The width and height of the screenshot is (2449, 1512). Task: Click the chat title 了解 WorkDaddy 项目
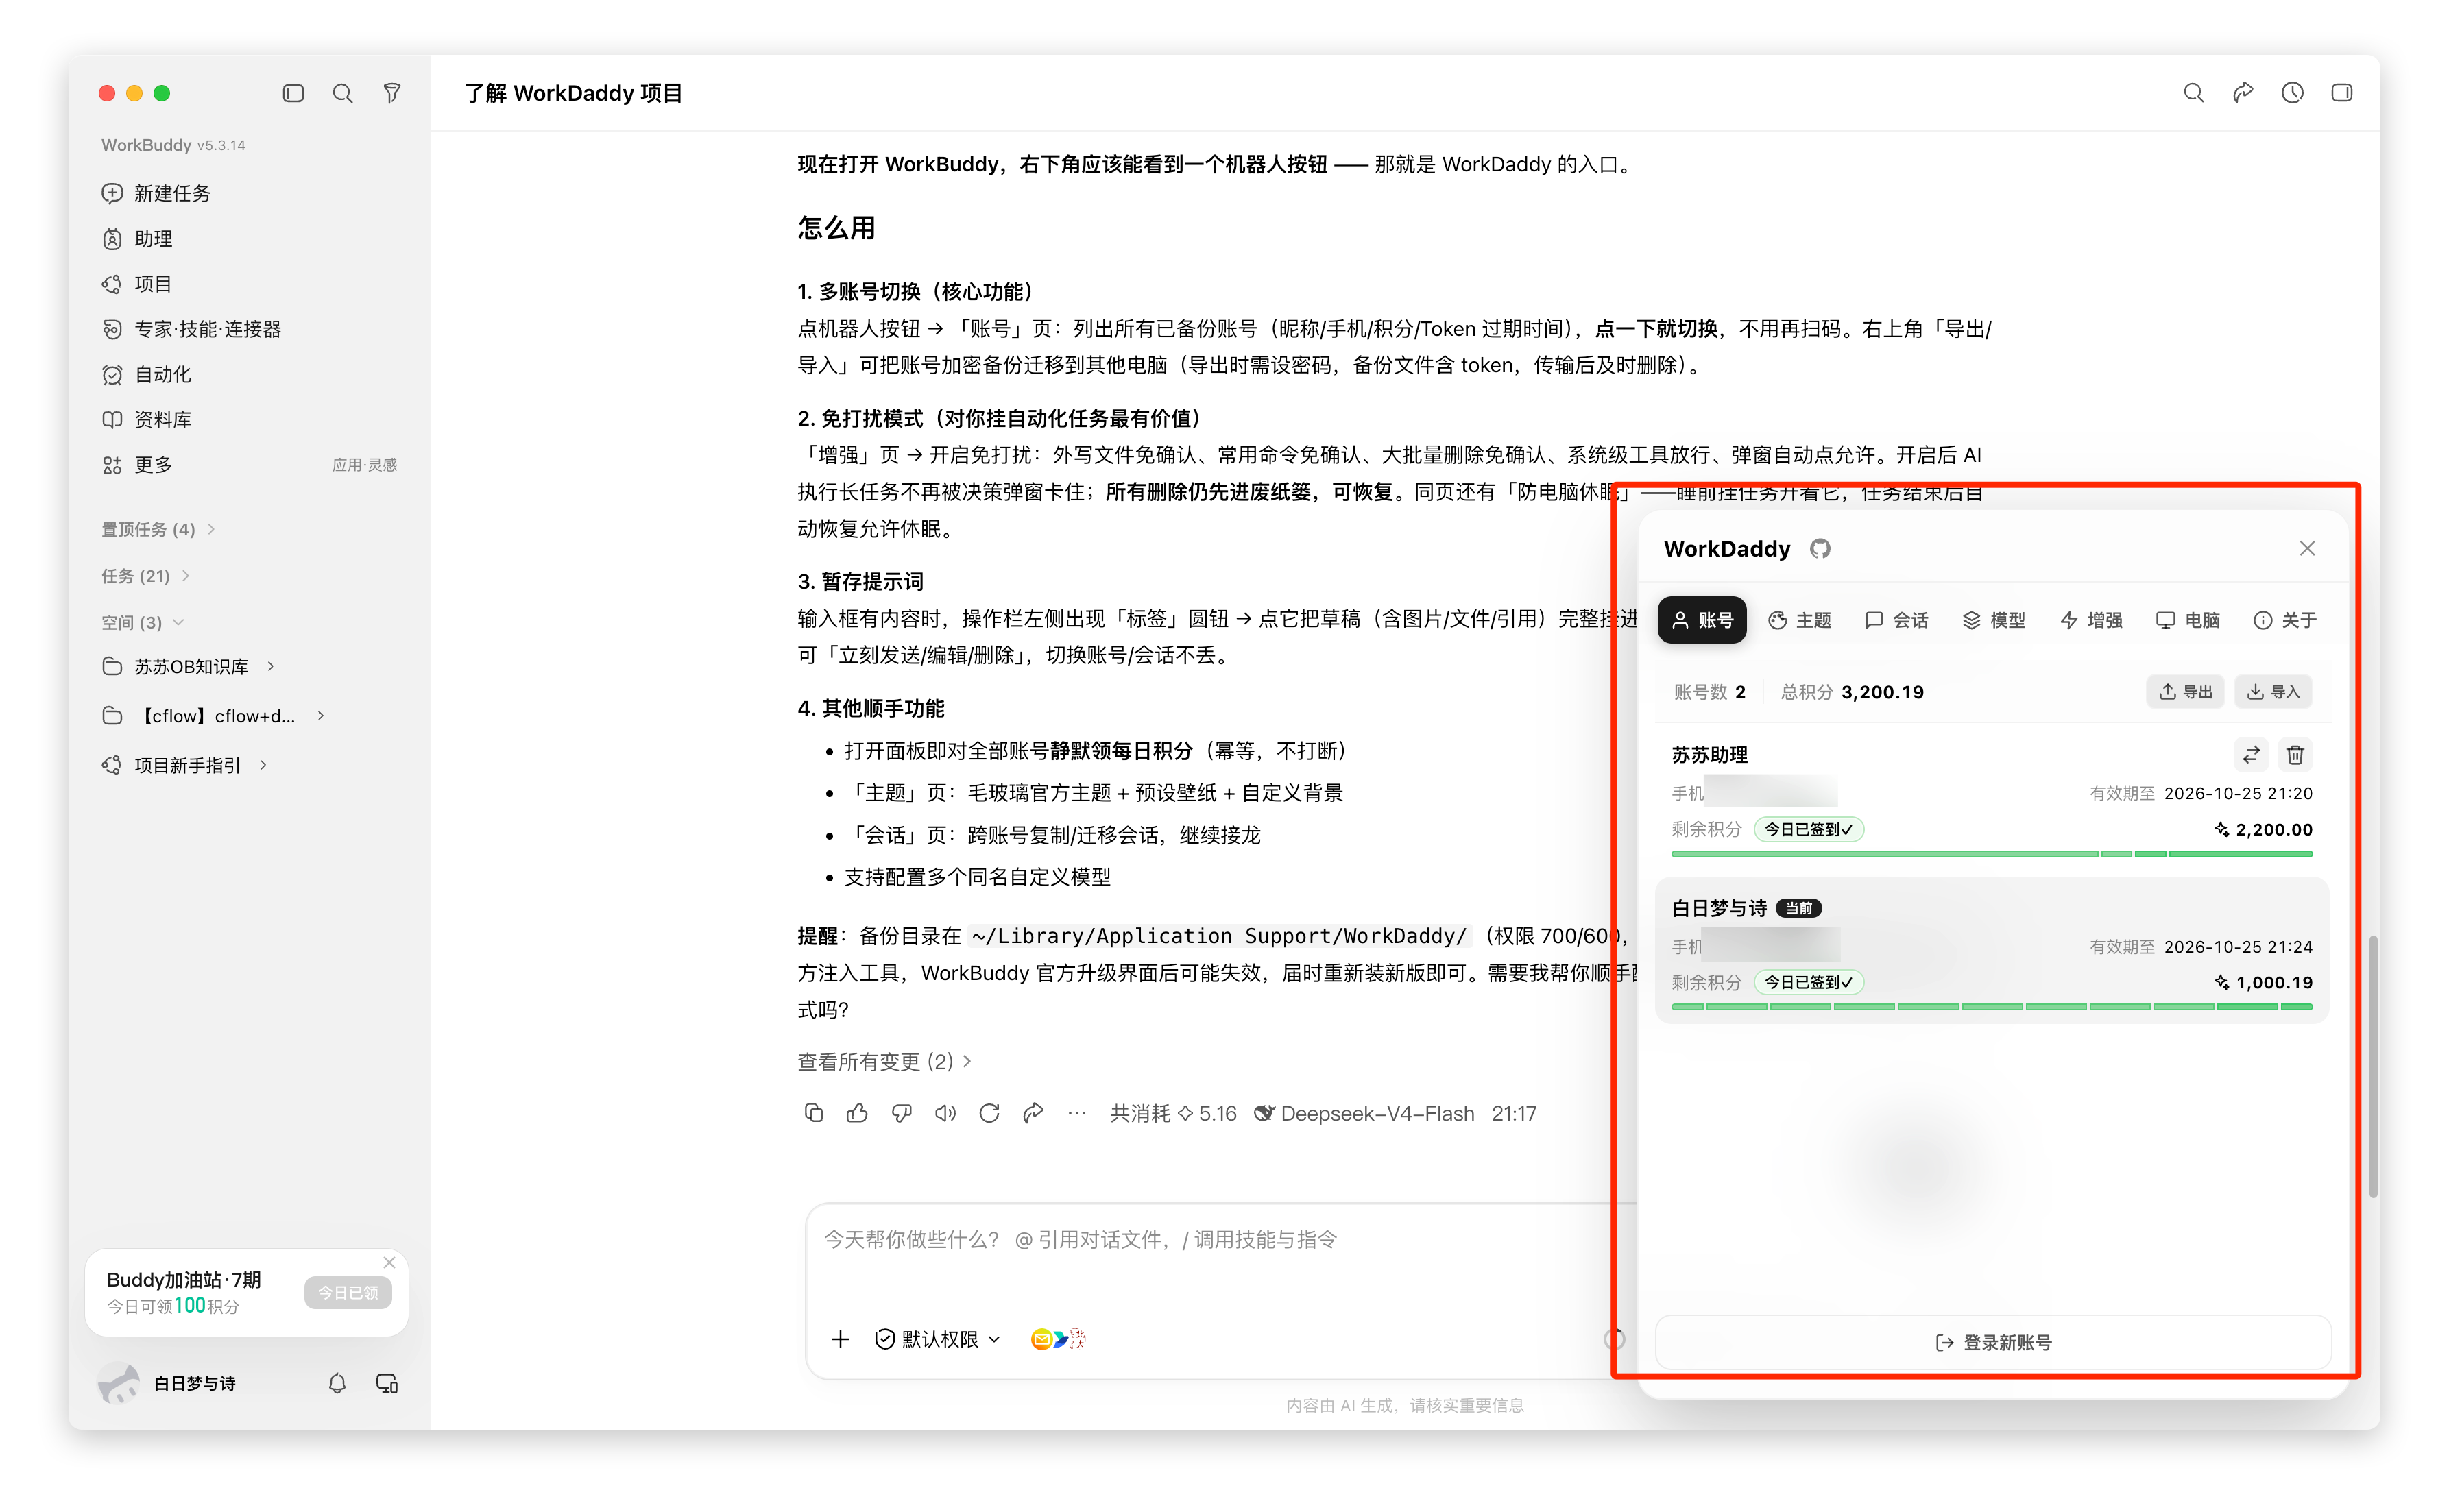click(x=573, y=93)
